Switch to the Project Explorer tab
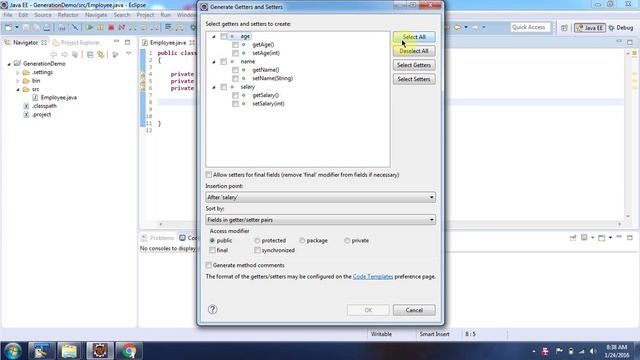The width and height of the screenshot is (640, 360). click(76, 42)
